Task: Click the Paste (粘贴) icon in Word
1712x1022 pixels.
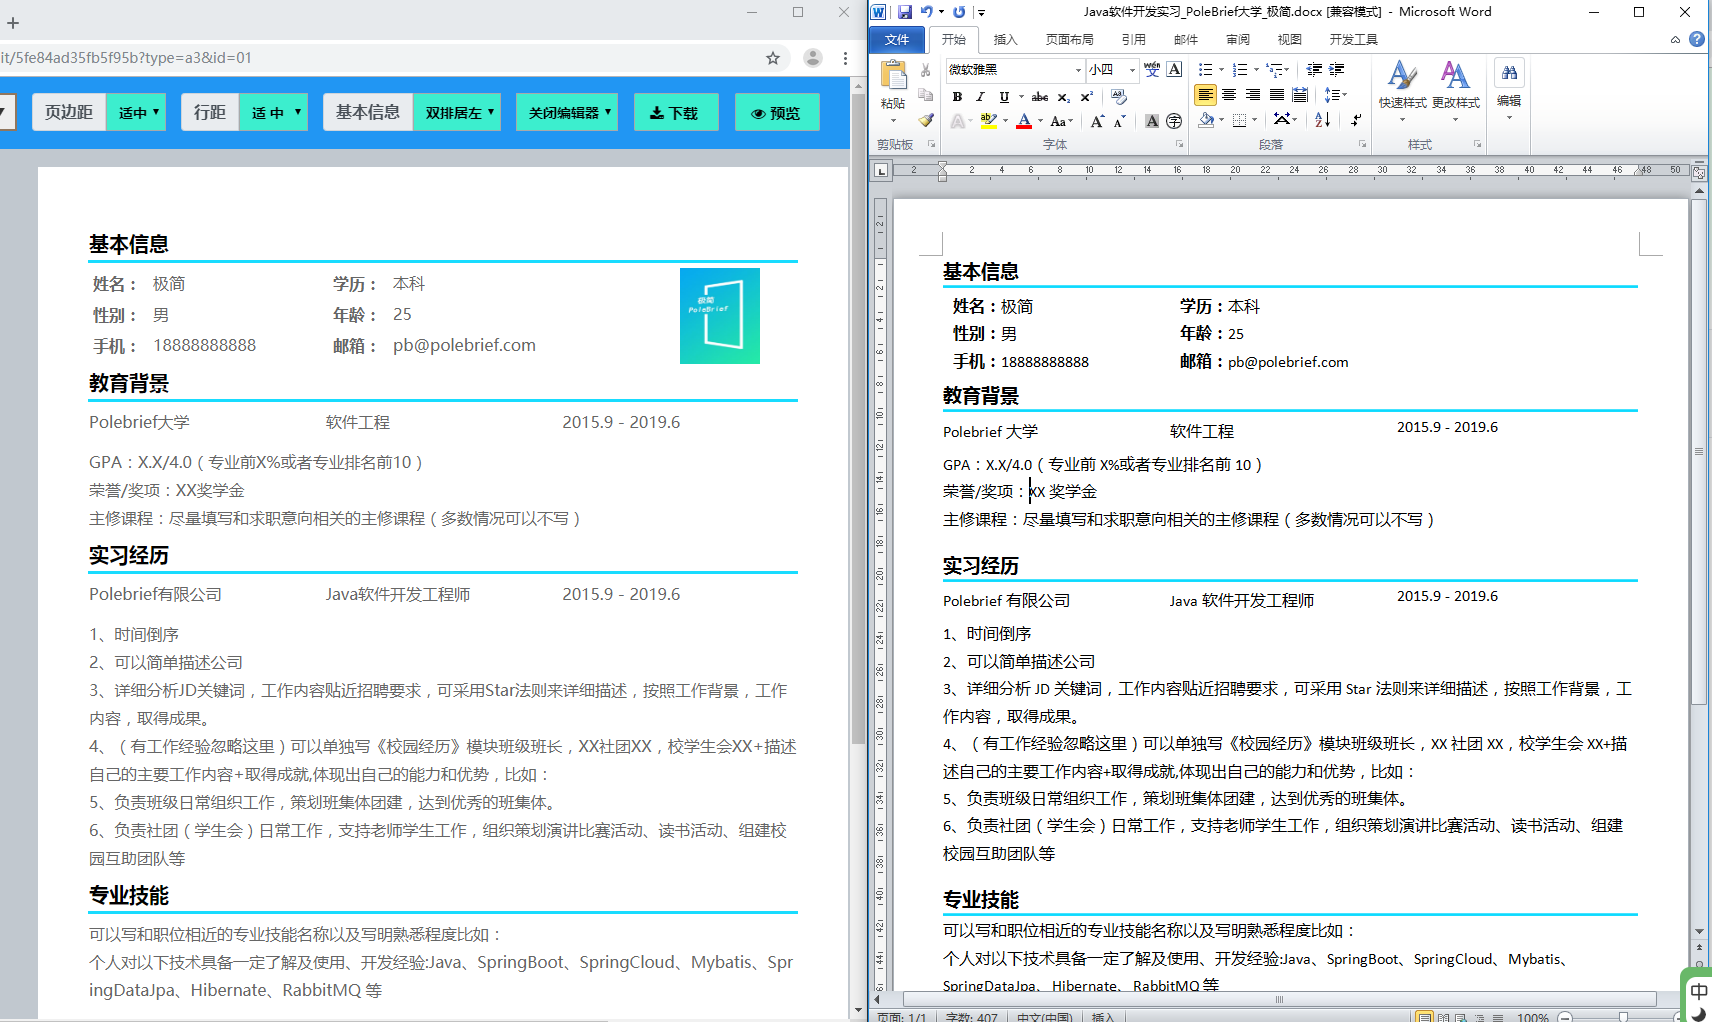Action: click(x=893, y=76)
